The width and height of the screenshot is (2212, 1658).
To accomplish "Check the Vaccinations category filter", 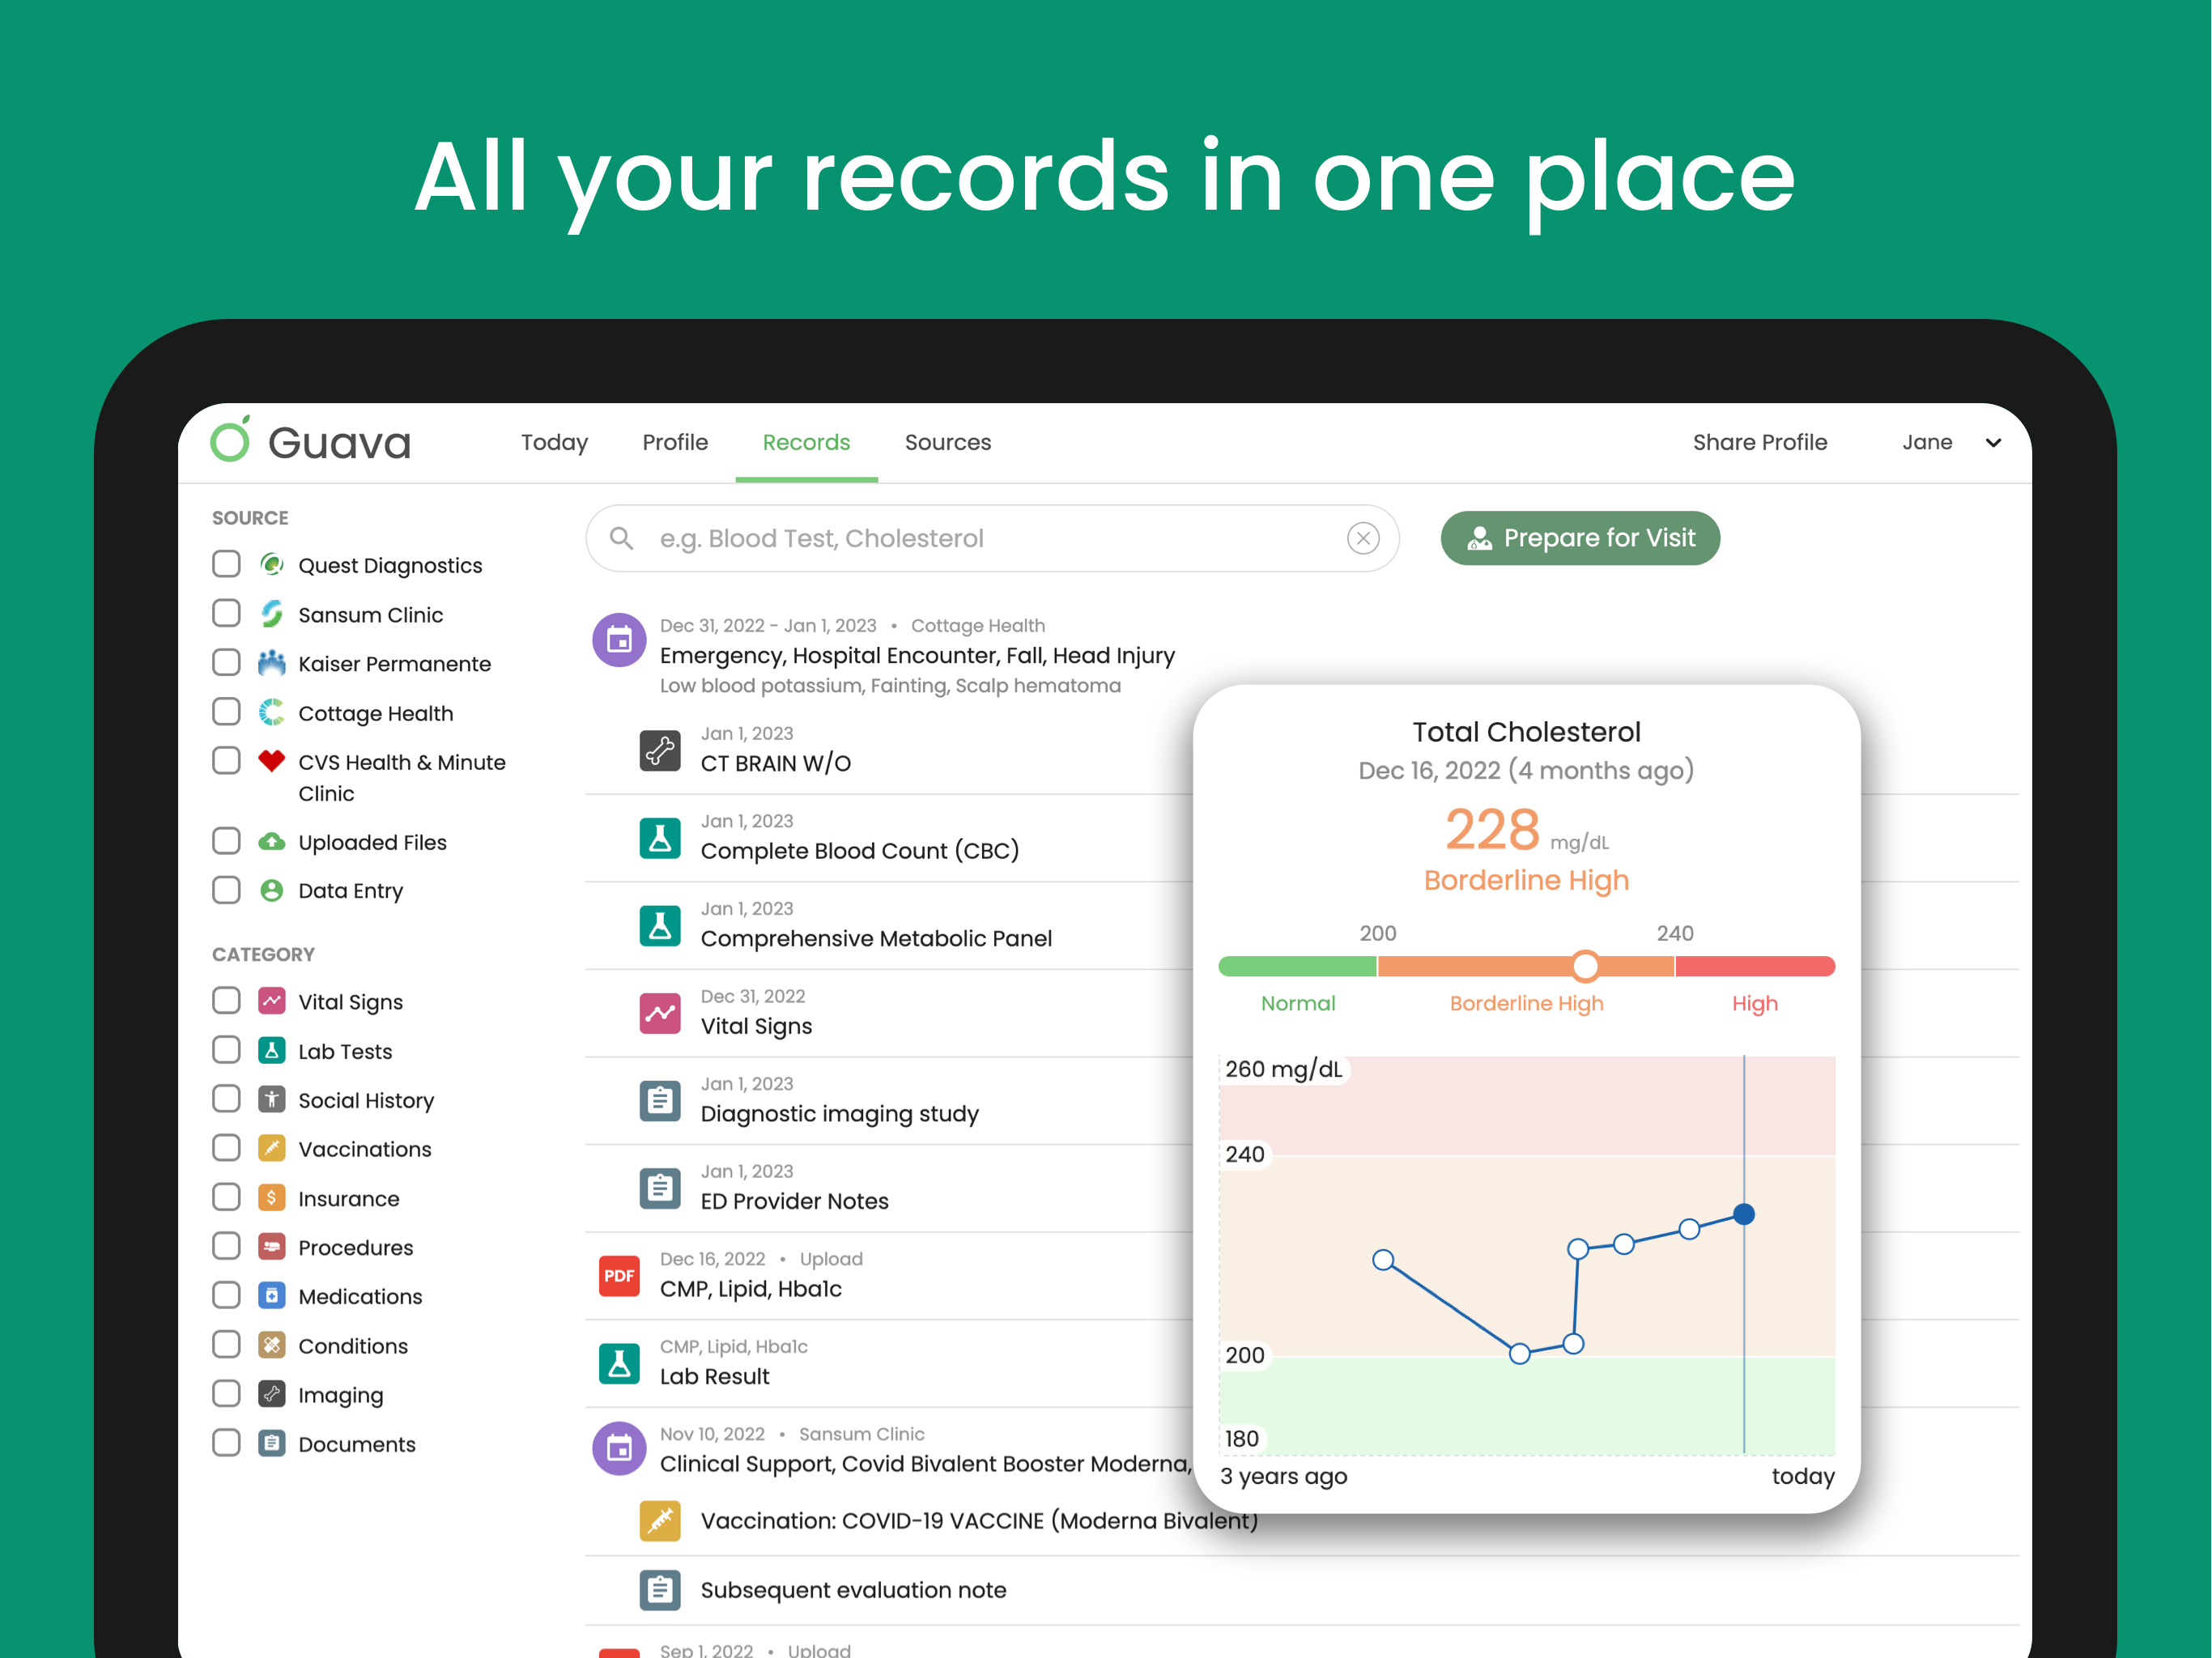I will click(x=226, y=1148).
